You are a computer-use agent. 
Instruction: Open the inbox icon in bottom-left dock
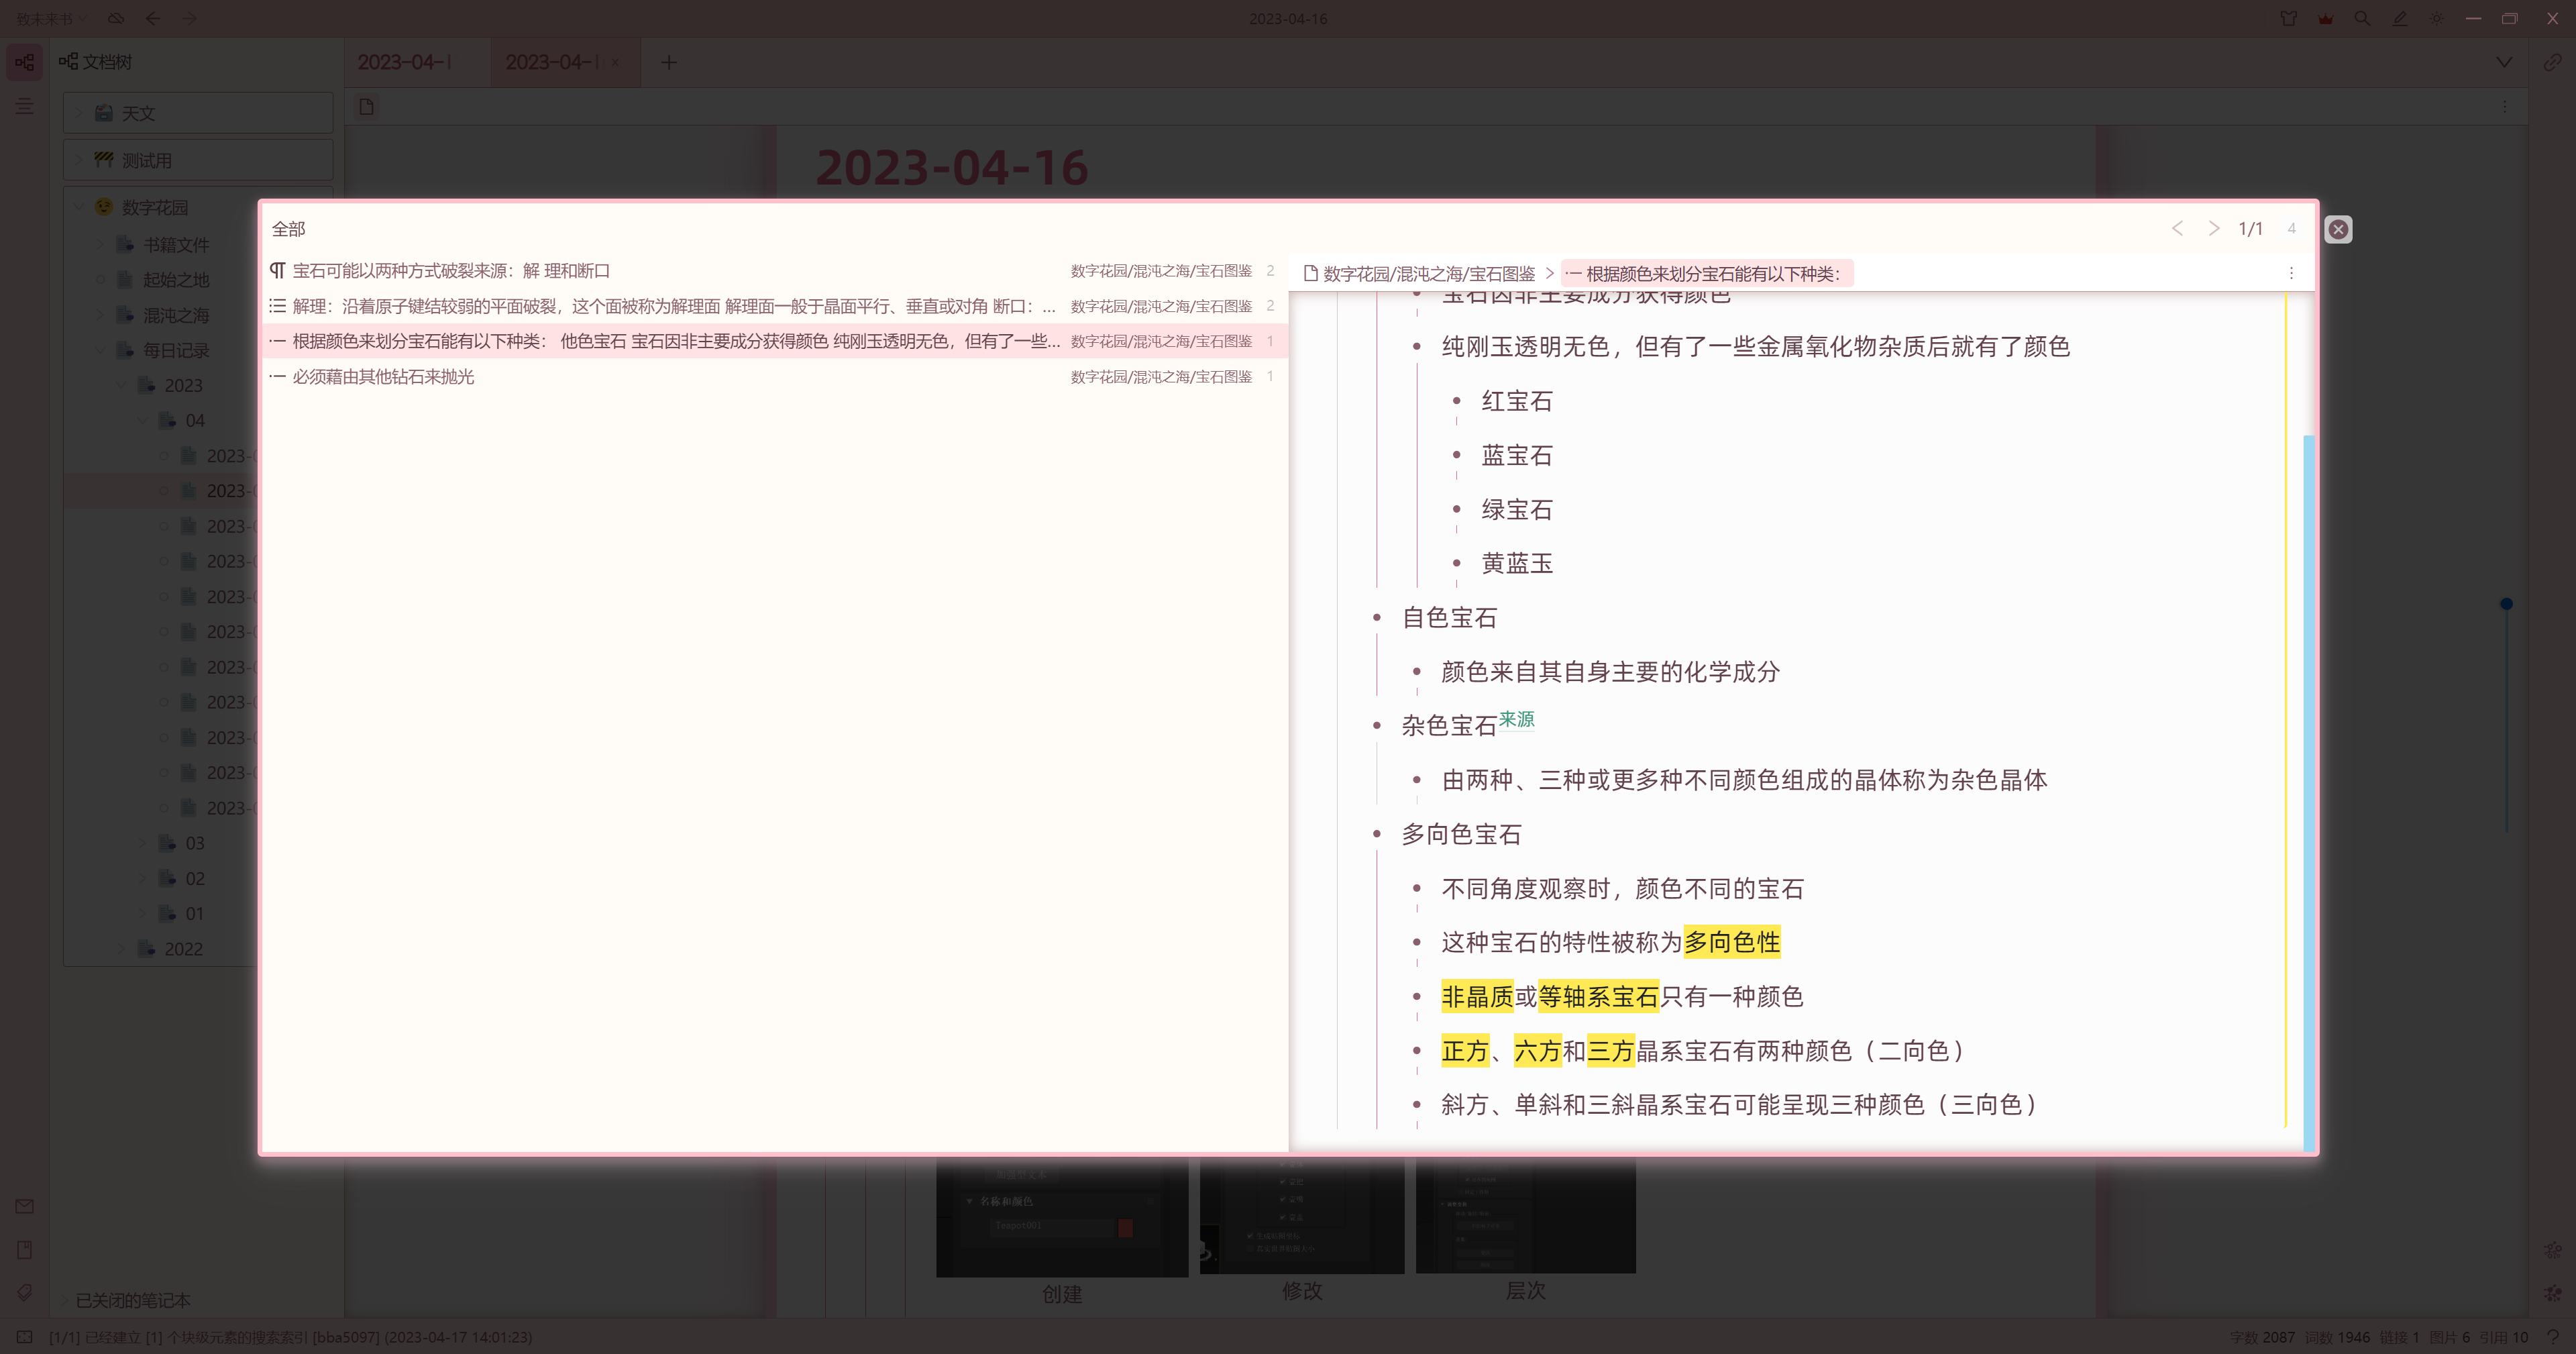[x=24, y=1206]
